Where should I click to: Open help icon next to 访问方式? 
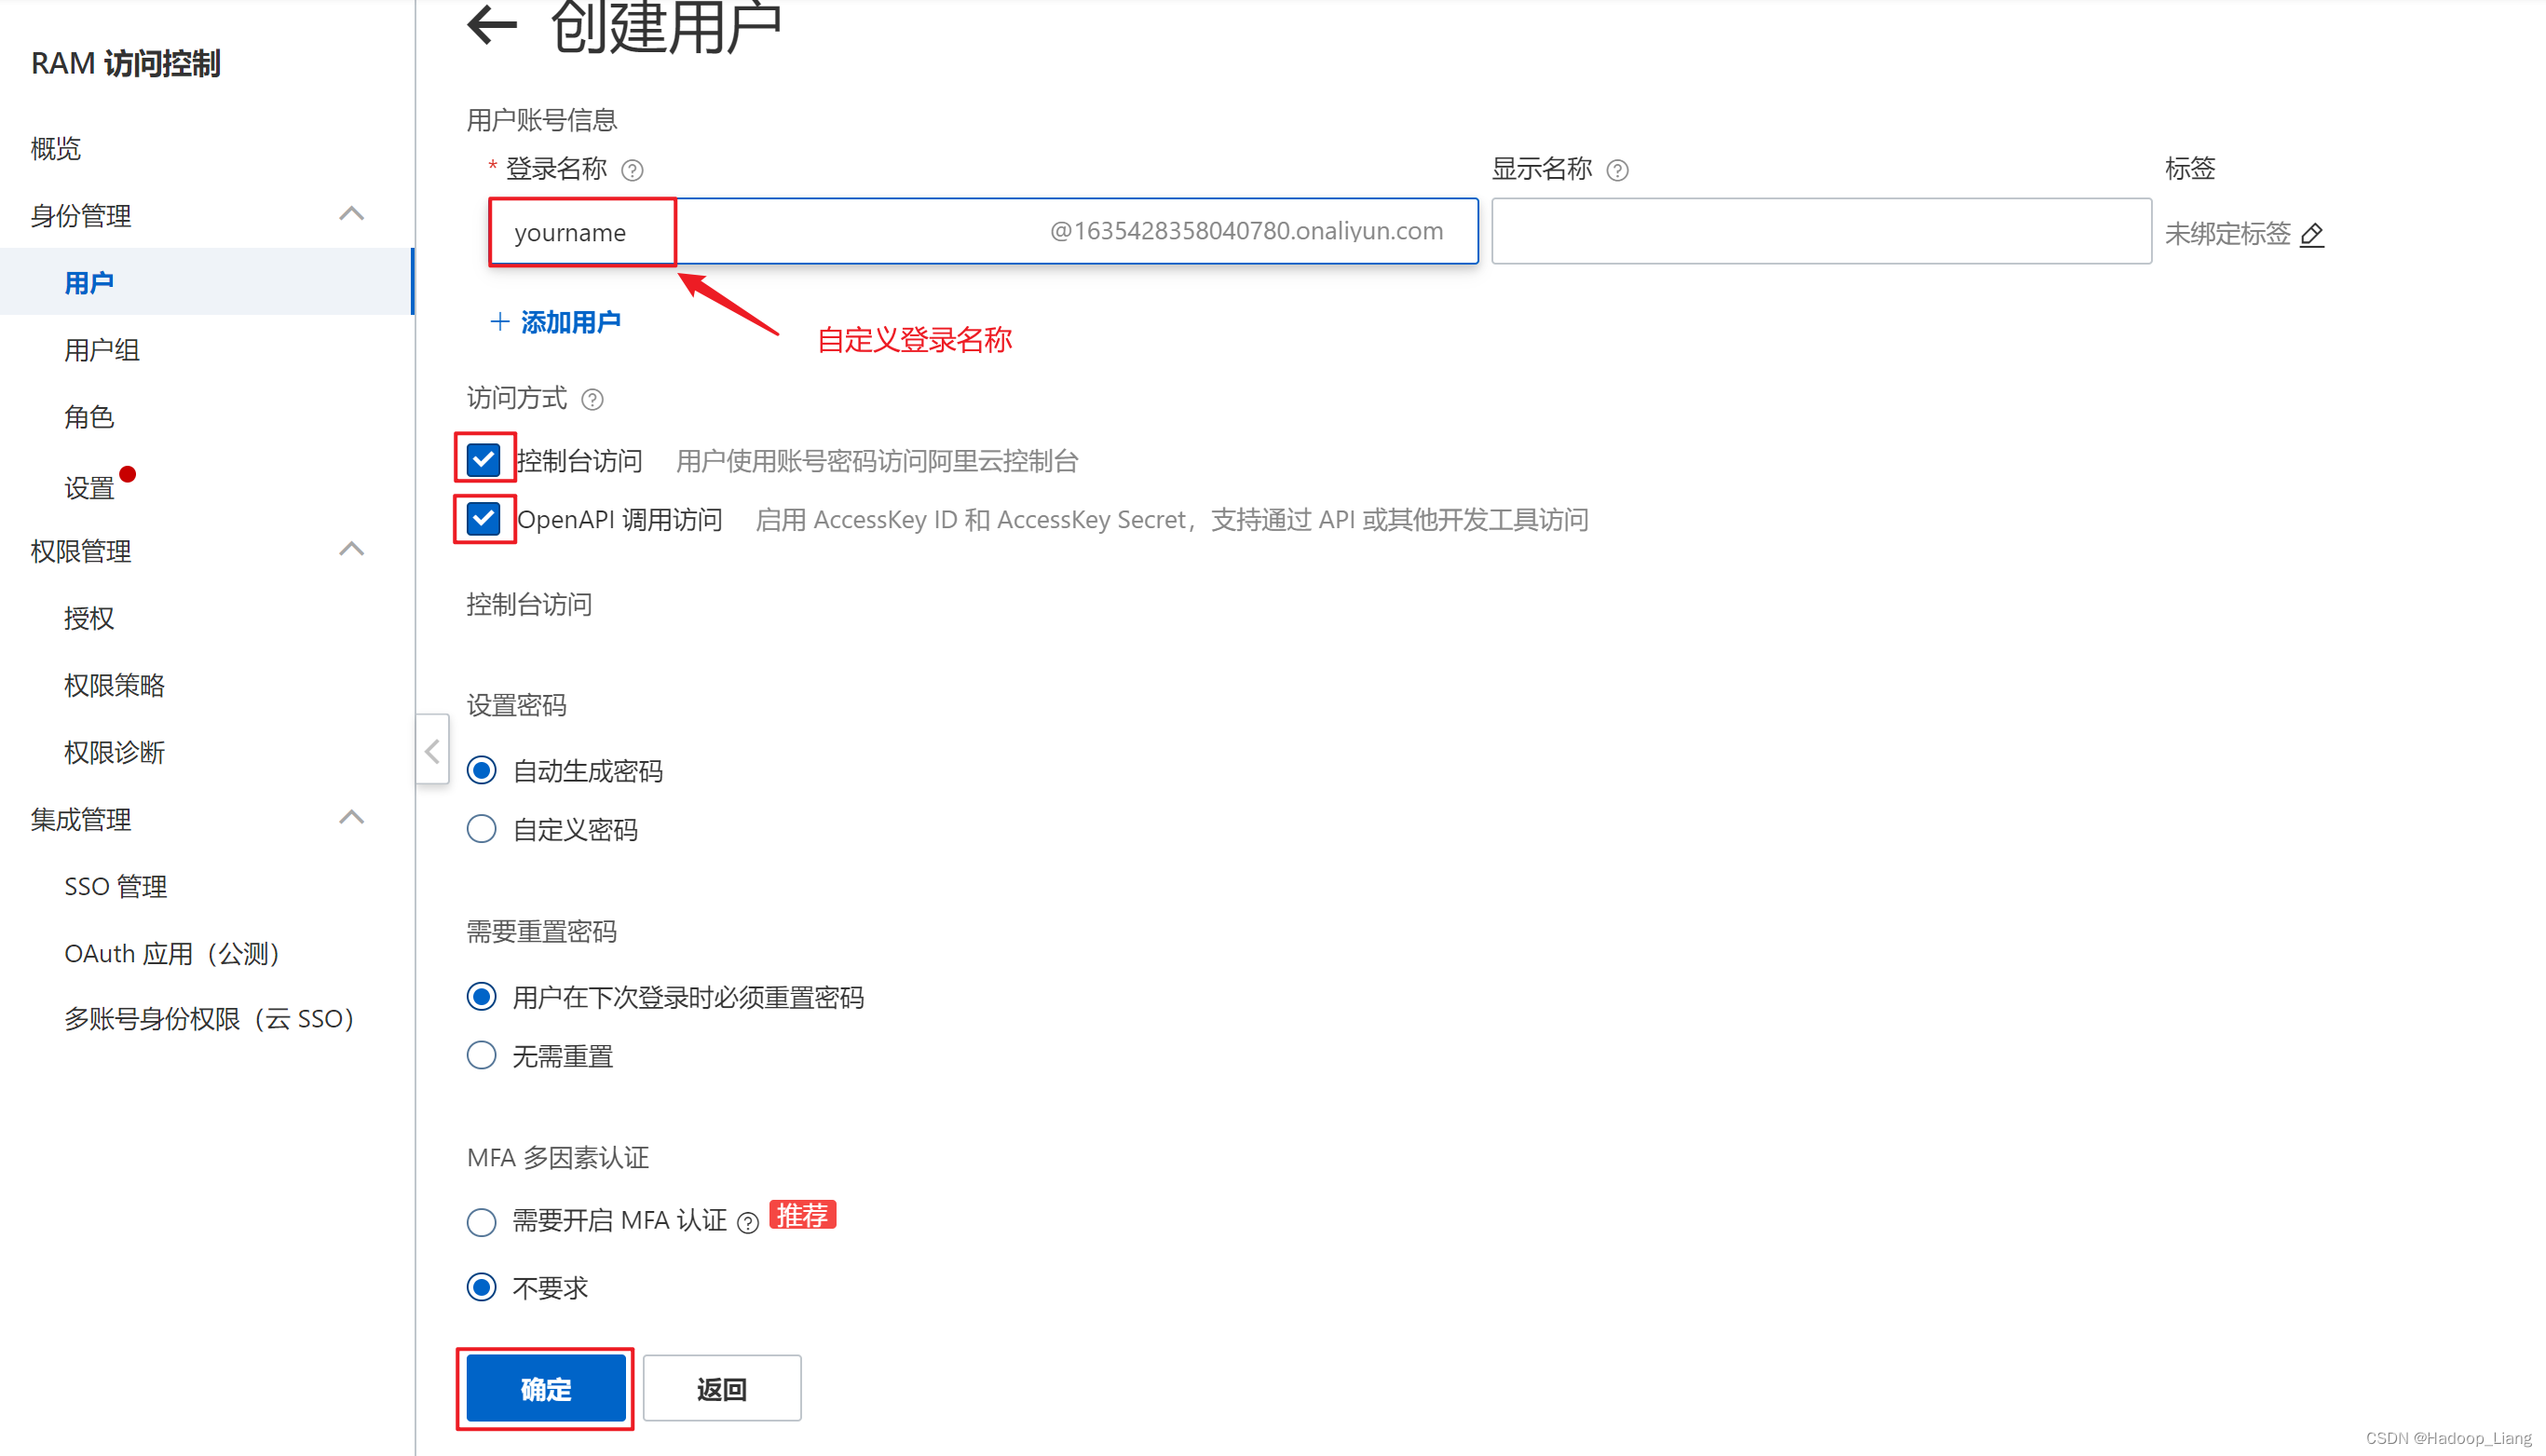click(592, 400)
